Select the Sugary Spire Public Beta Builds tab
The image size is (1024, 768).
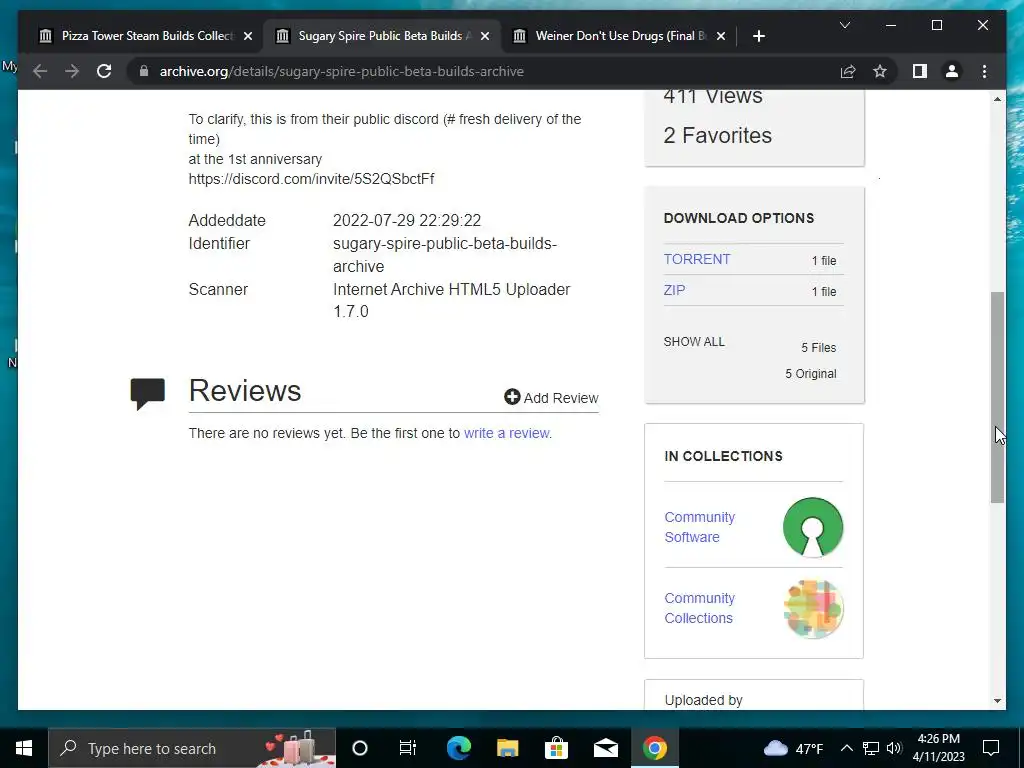(383, 36)
